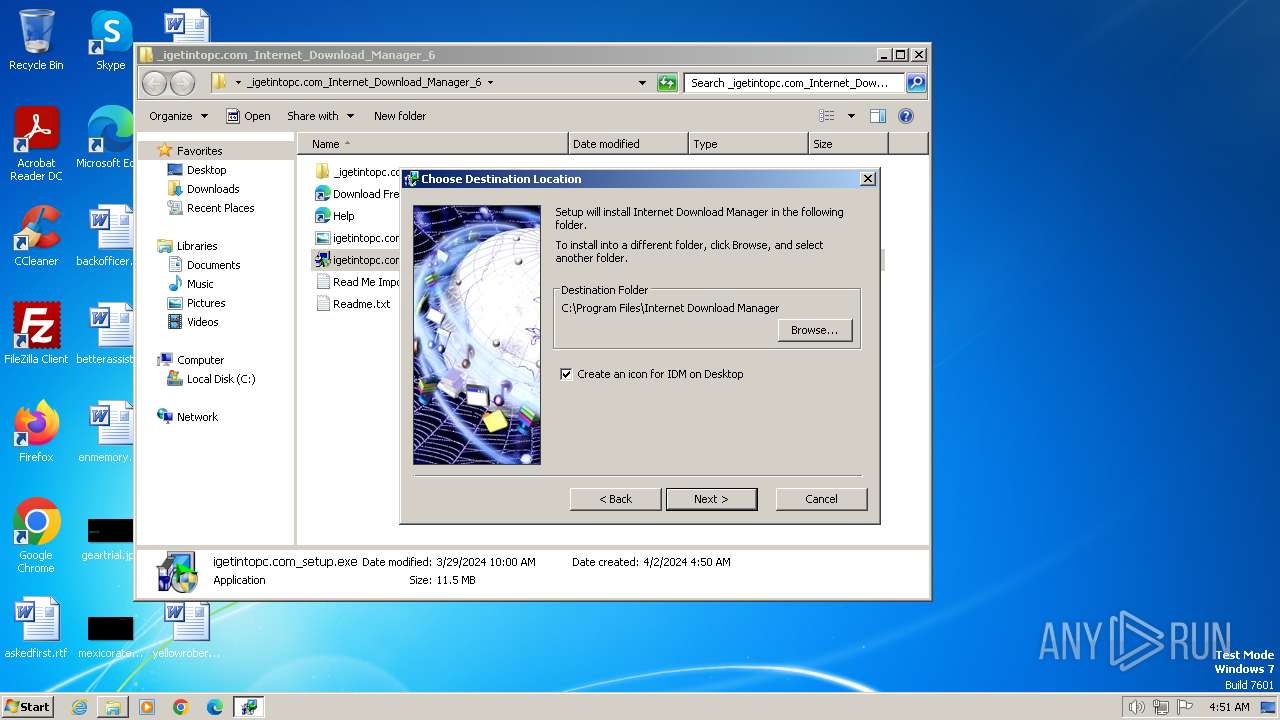The image size is (1280, 720).
Task: Click Explorer back navigation arrow
Action: (x=154, y=83)
